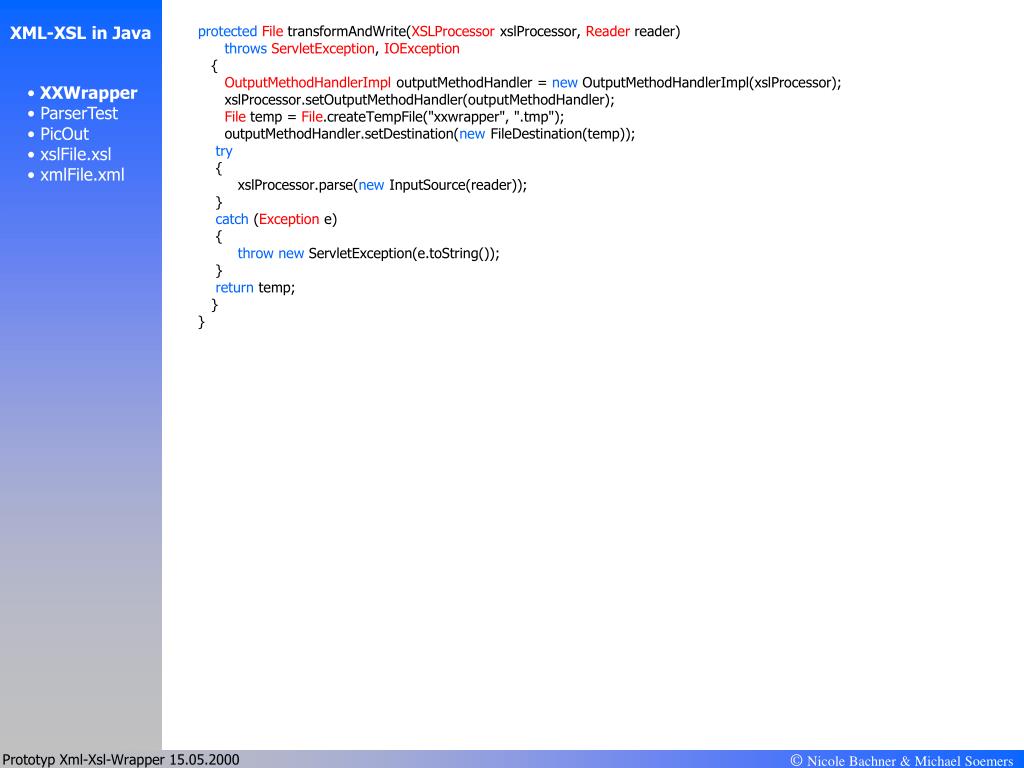
Task: Click the File.createTempFile code line
Action: click(394, 117)
